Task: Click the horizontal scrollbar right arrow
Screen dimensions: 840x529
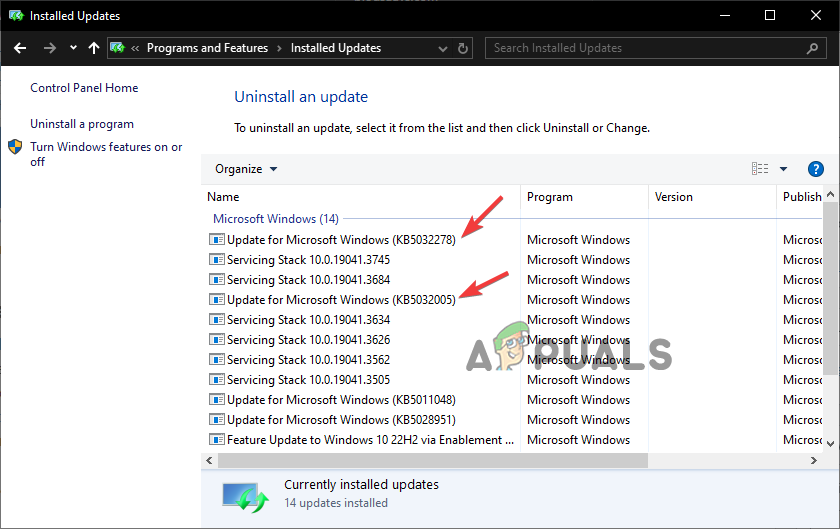Action: pyautogui.click(x=814, y=460)
